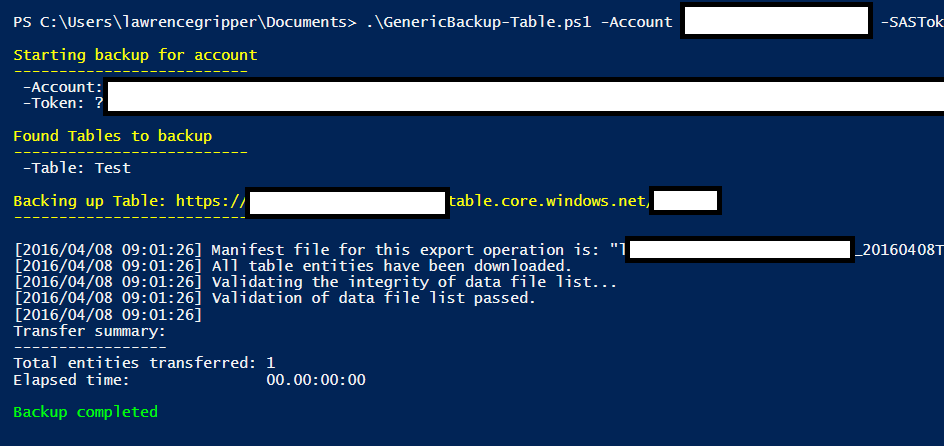Click the elapsed time value 00.00:00:00
Screen dimensions: 944x446
pos(316,379)
